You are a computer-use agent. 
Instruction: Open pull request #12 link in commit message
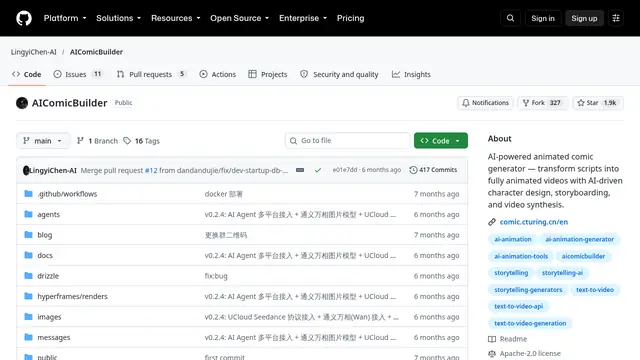point(151,170)
